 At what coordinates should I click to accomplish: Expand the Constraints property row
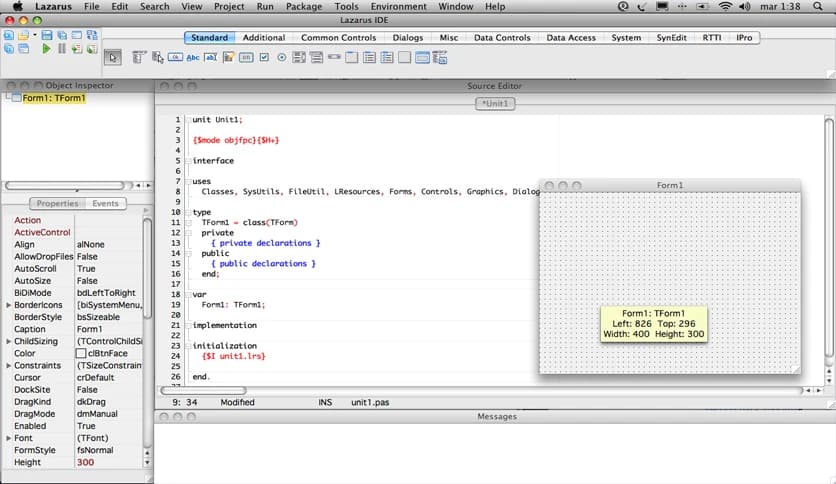[9, 366]
